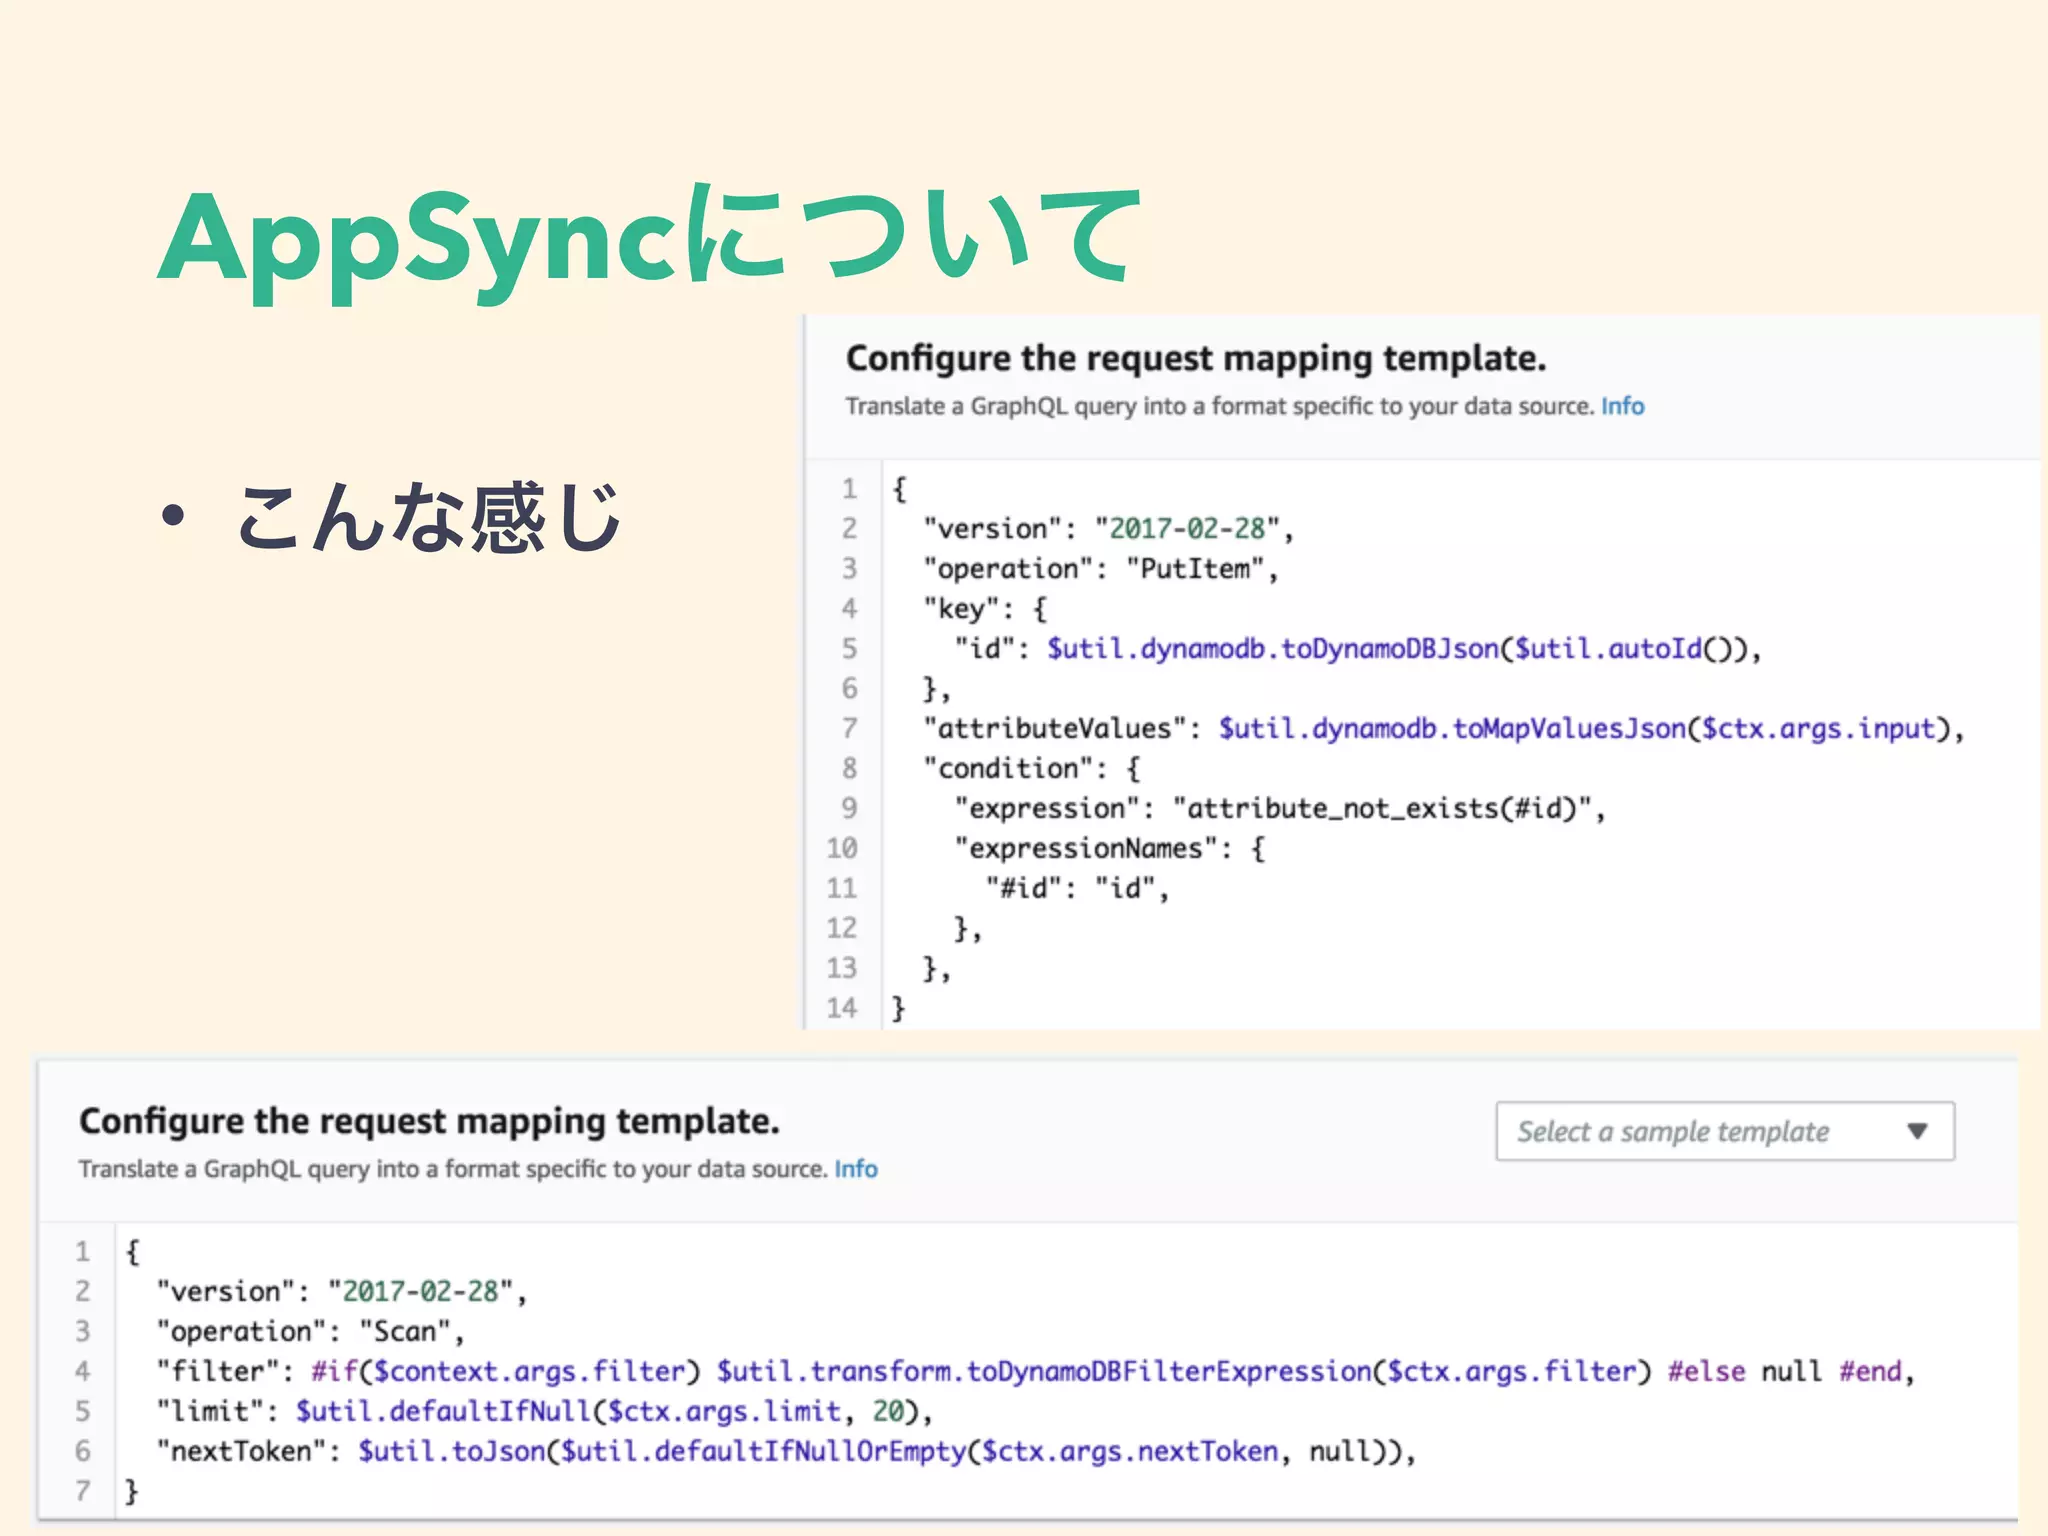Open the 'Select a sample template' dropdown

[1724, 1131]
